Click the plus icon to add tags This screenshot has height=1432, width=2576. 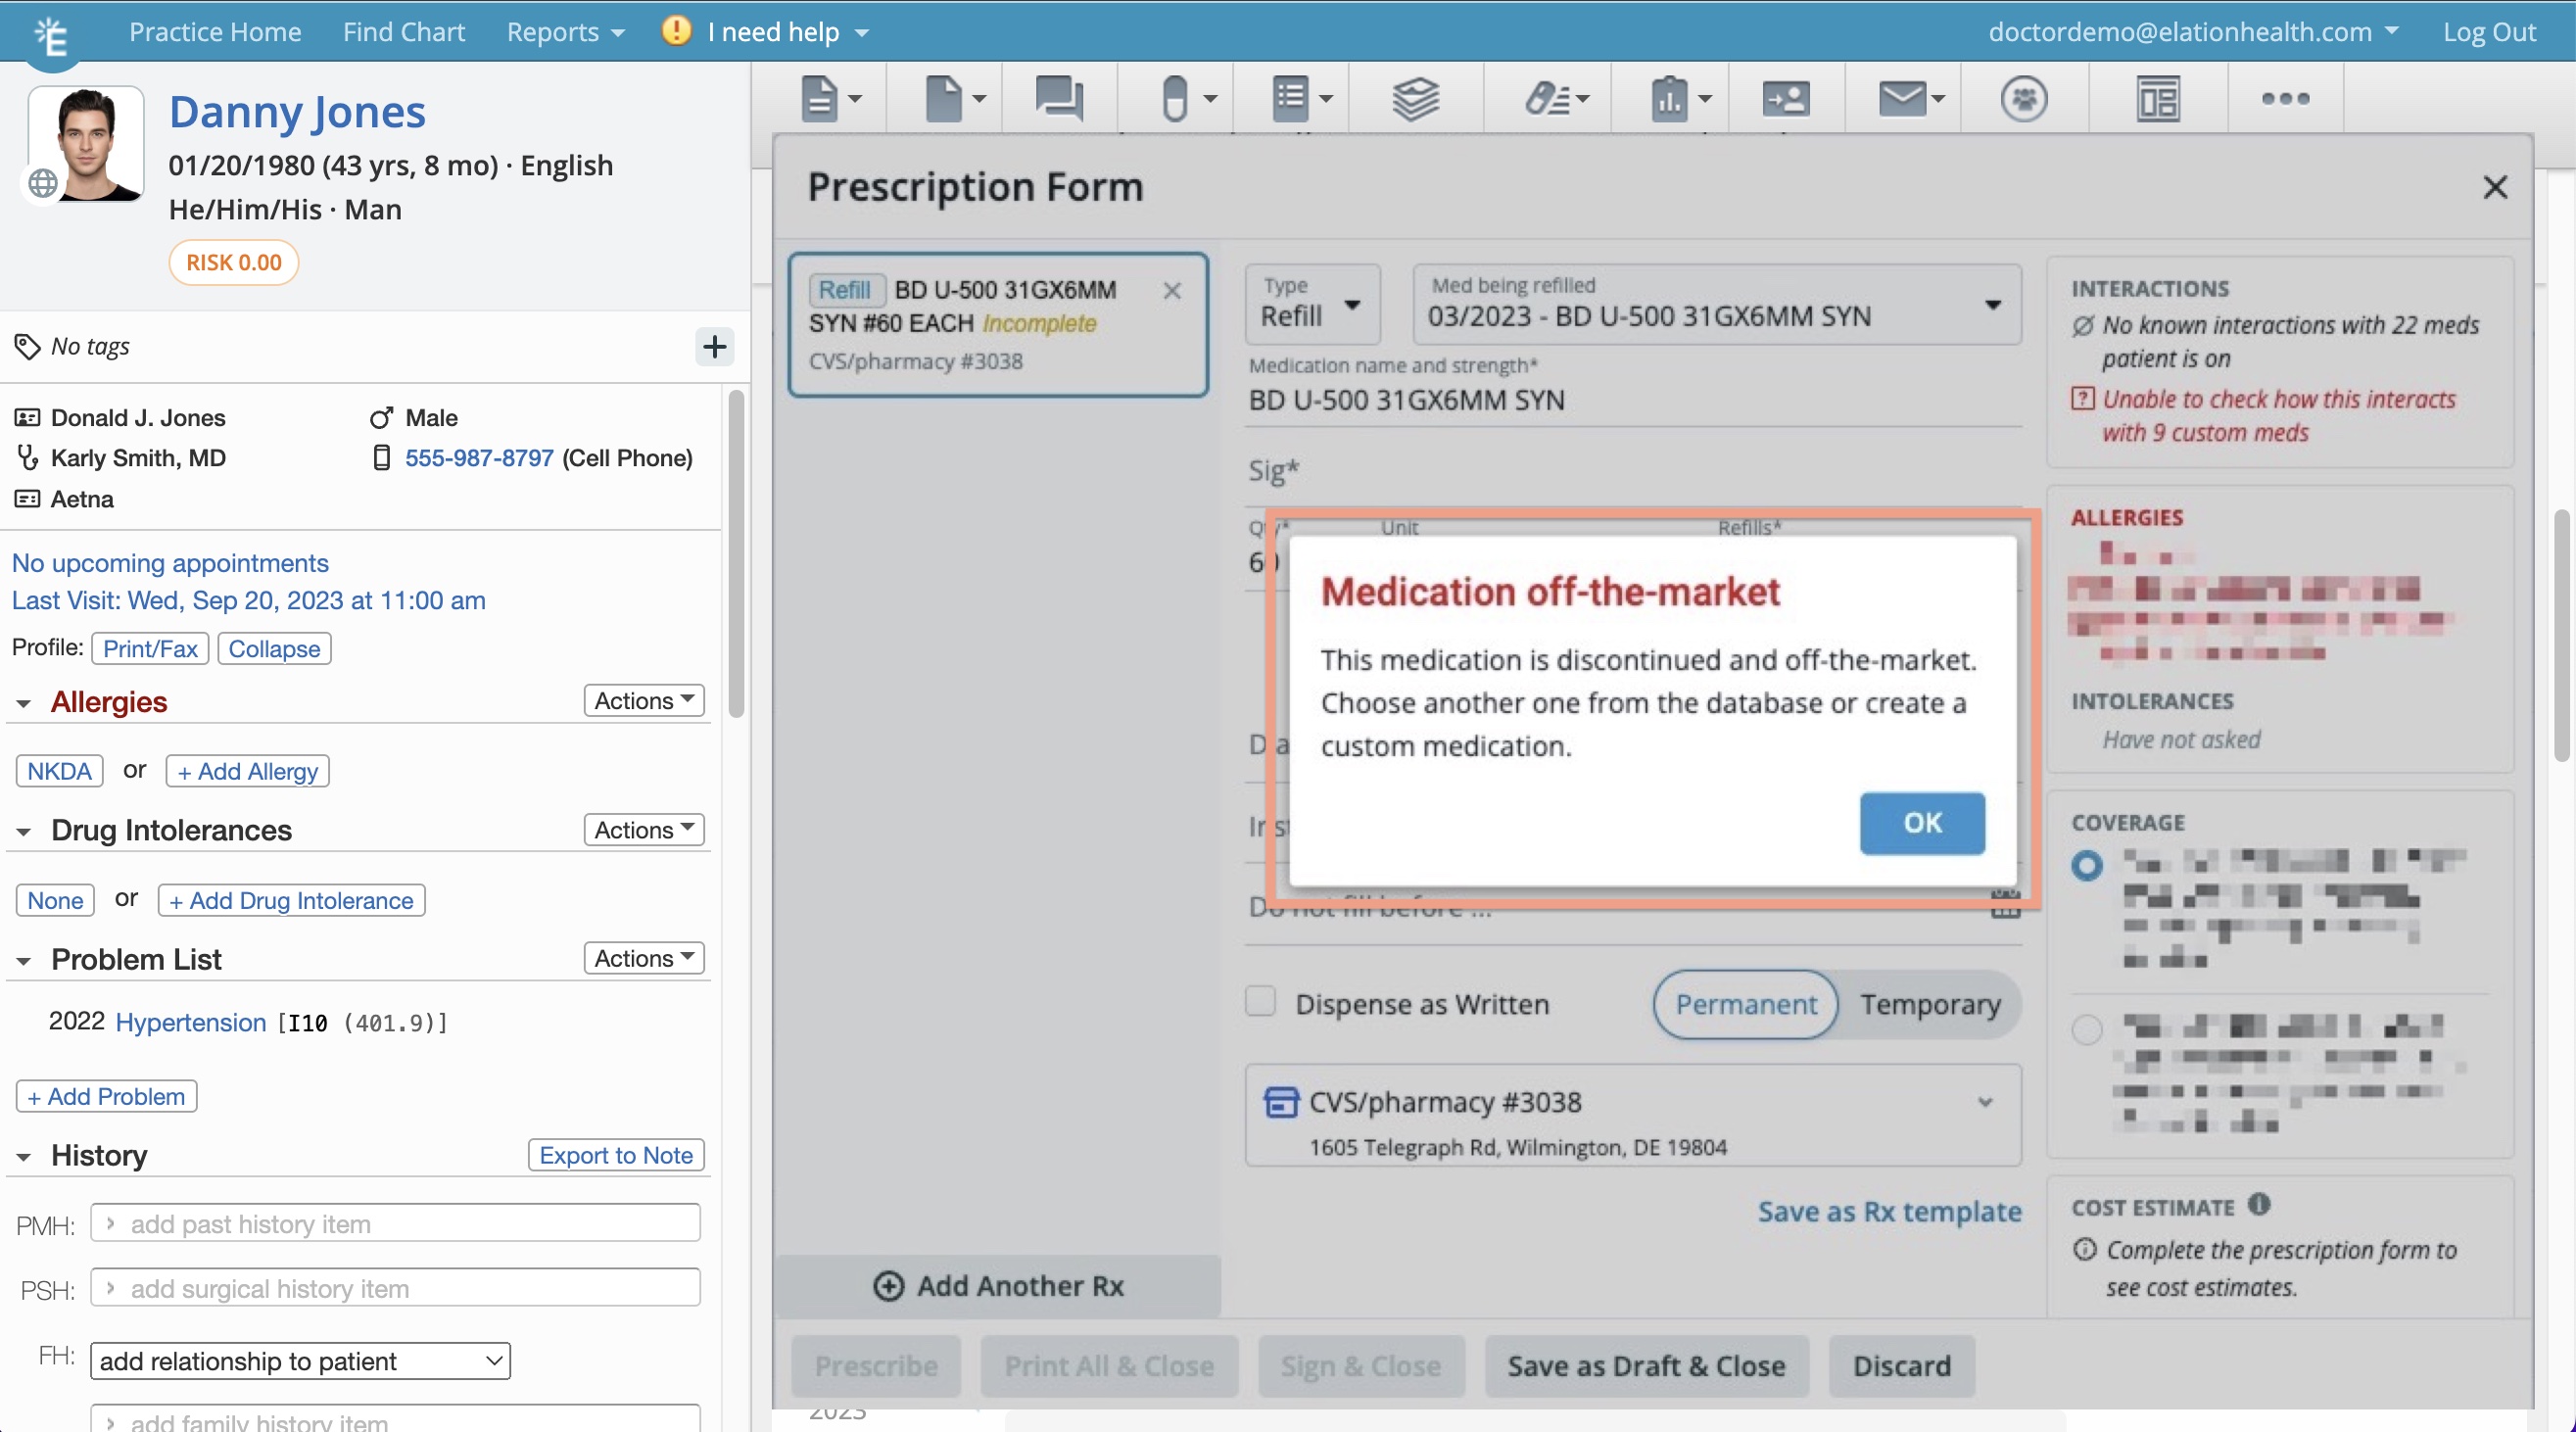tap(714, 347)
